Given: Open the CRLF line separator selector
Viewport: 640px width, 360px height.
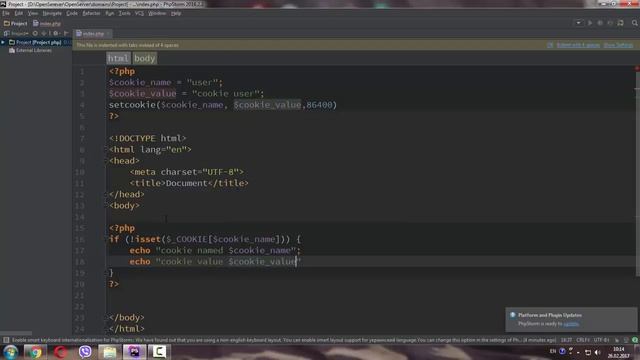Looking at the screenshot, I should [582, 340].
